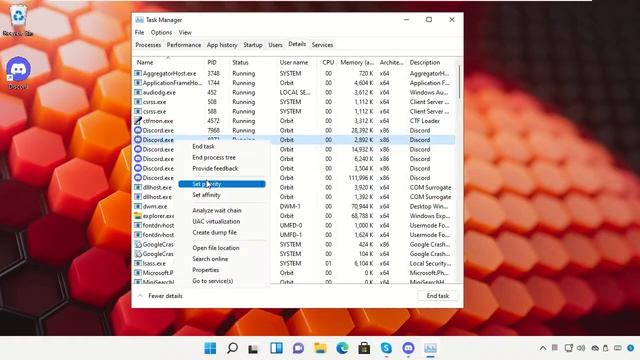Expand Set priority submenu

coord(222,184)
